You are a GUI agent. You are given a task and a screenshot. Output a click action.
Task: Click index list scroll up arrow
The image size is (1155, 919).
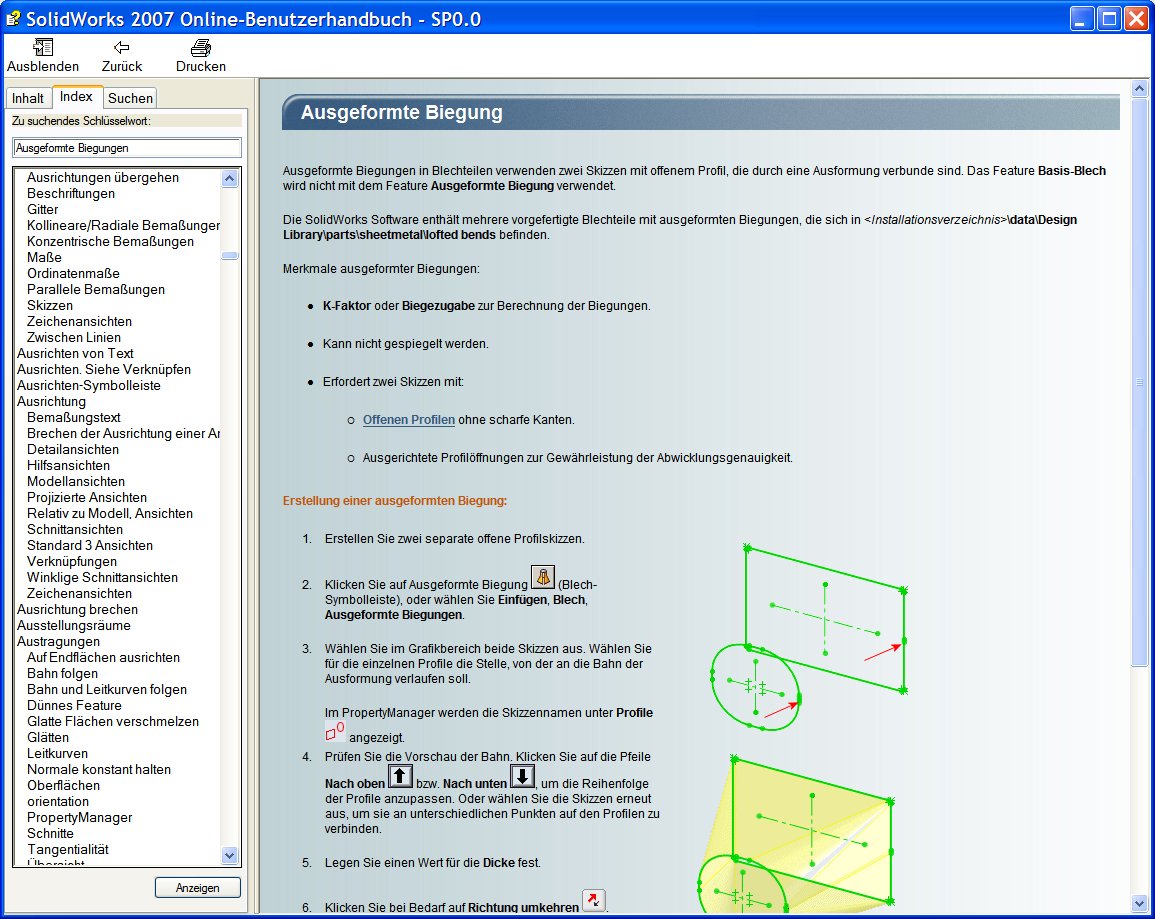(230, 178)
